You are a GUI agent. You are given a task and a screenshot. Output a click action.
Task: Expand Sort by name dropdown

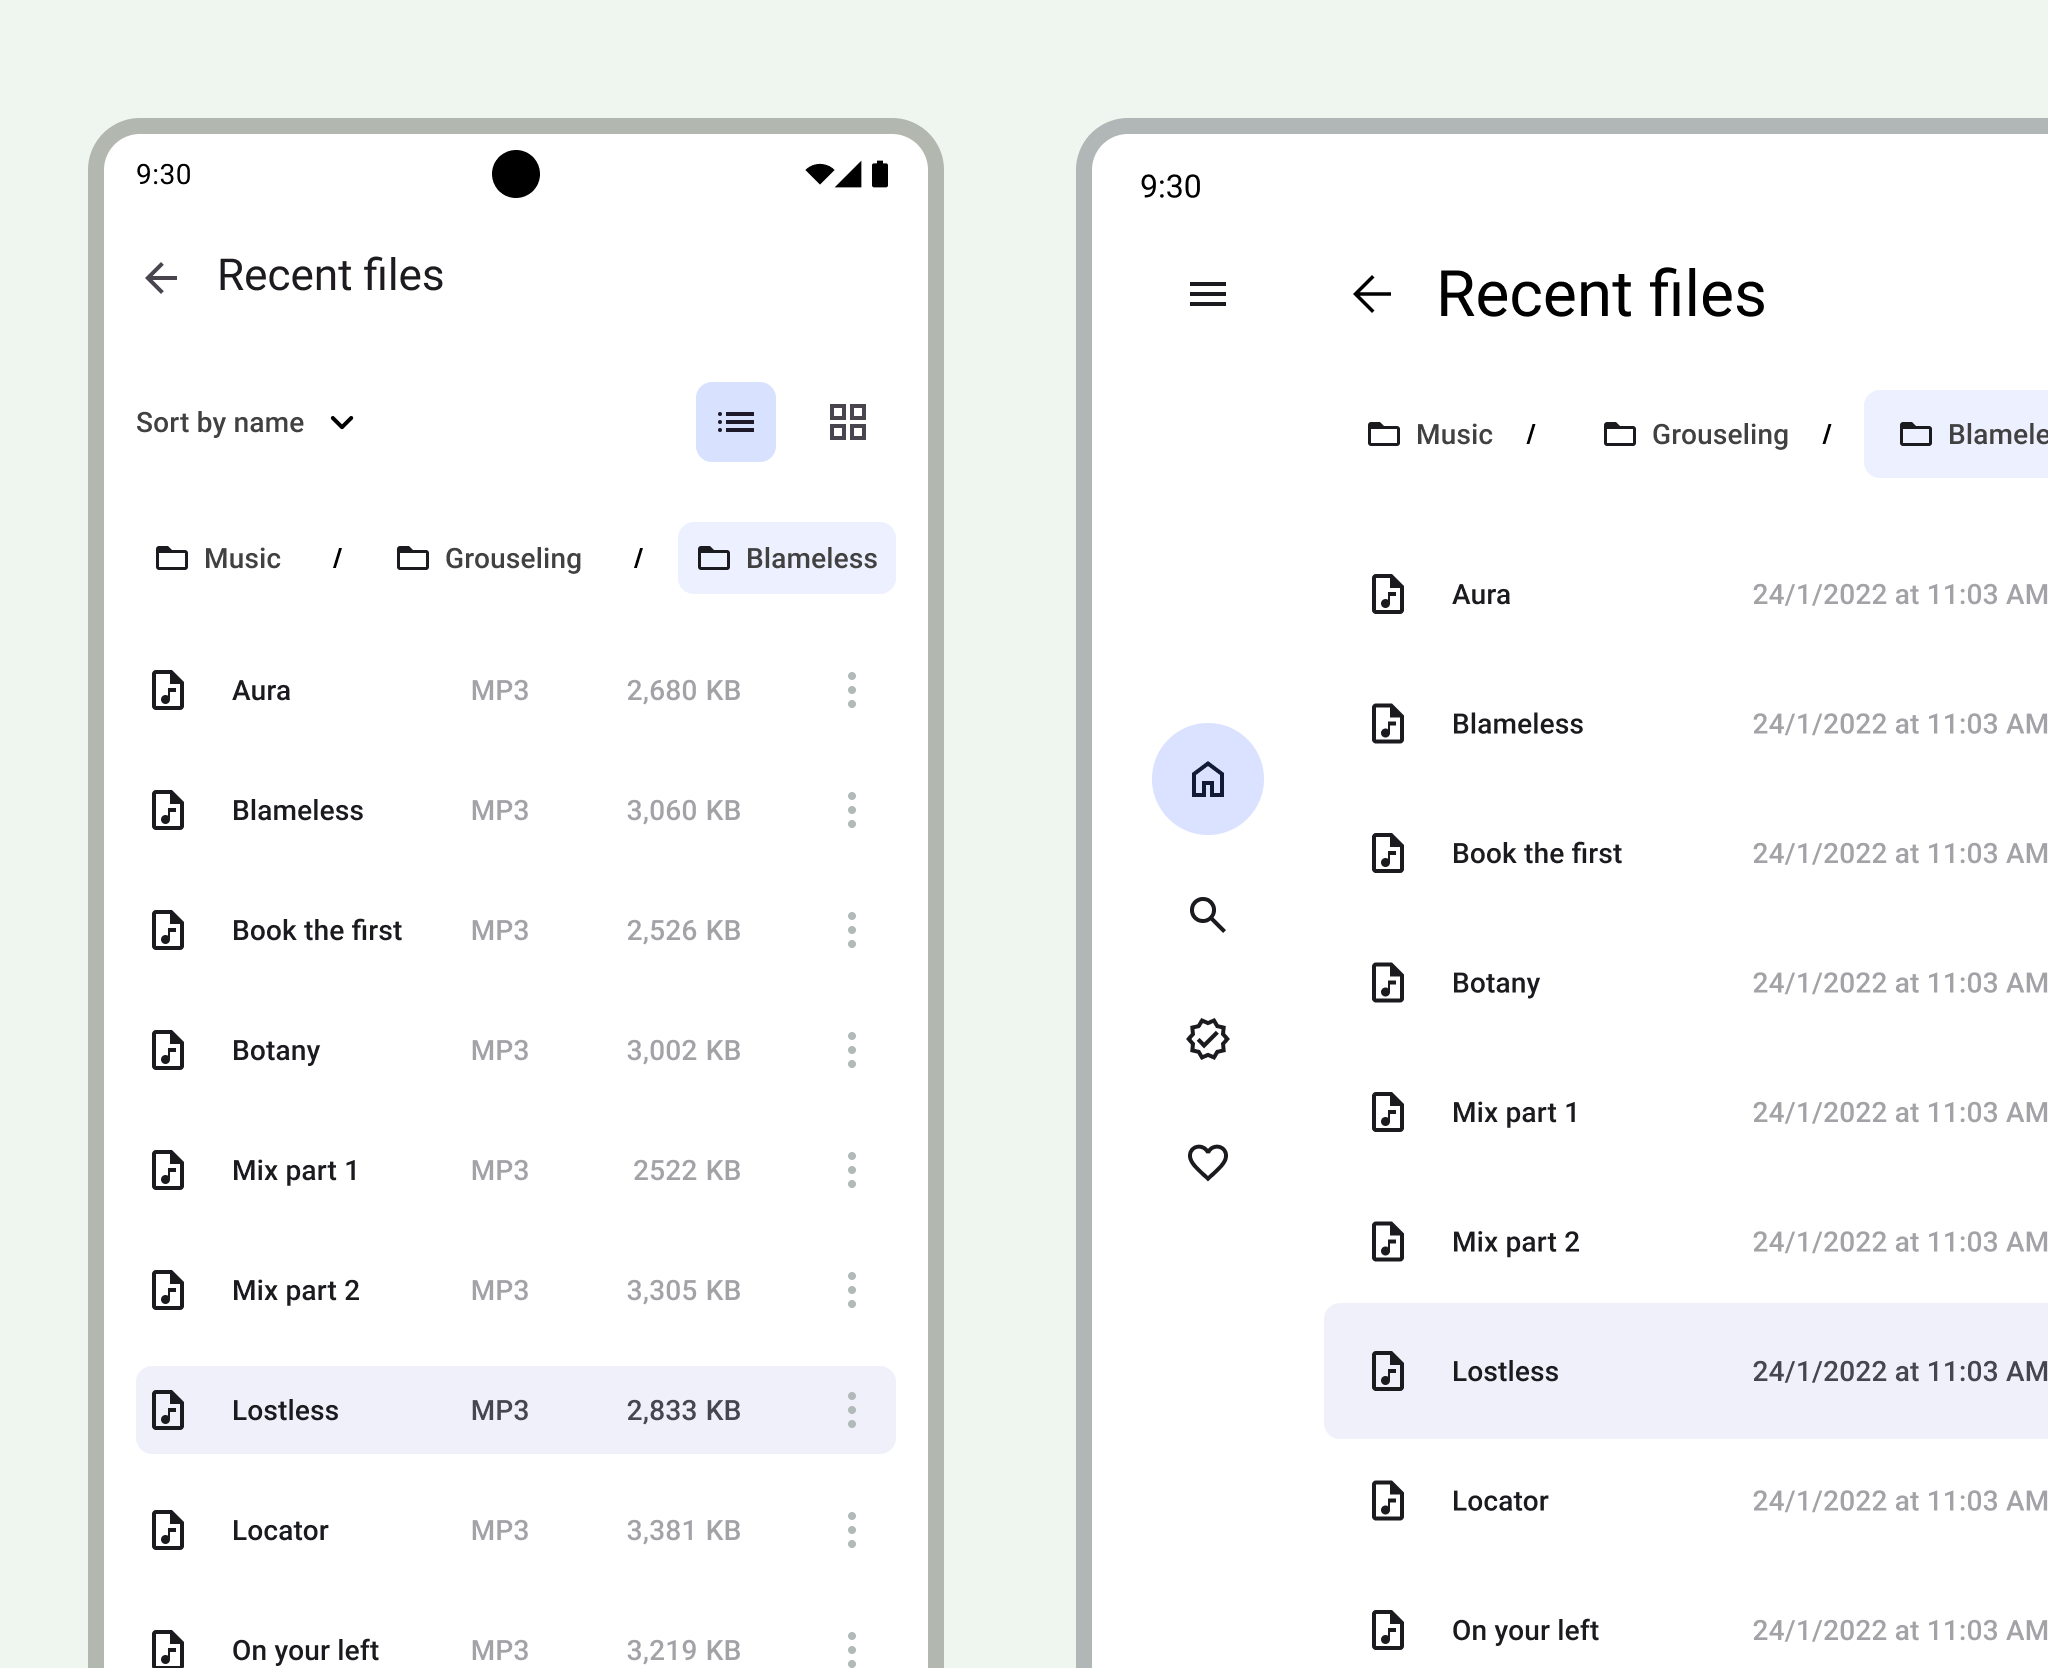(245, 422)
